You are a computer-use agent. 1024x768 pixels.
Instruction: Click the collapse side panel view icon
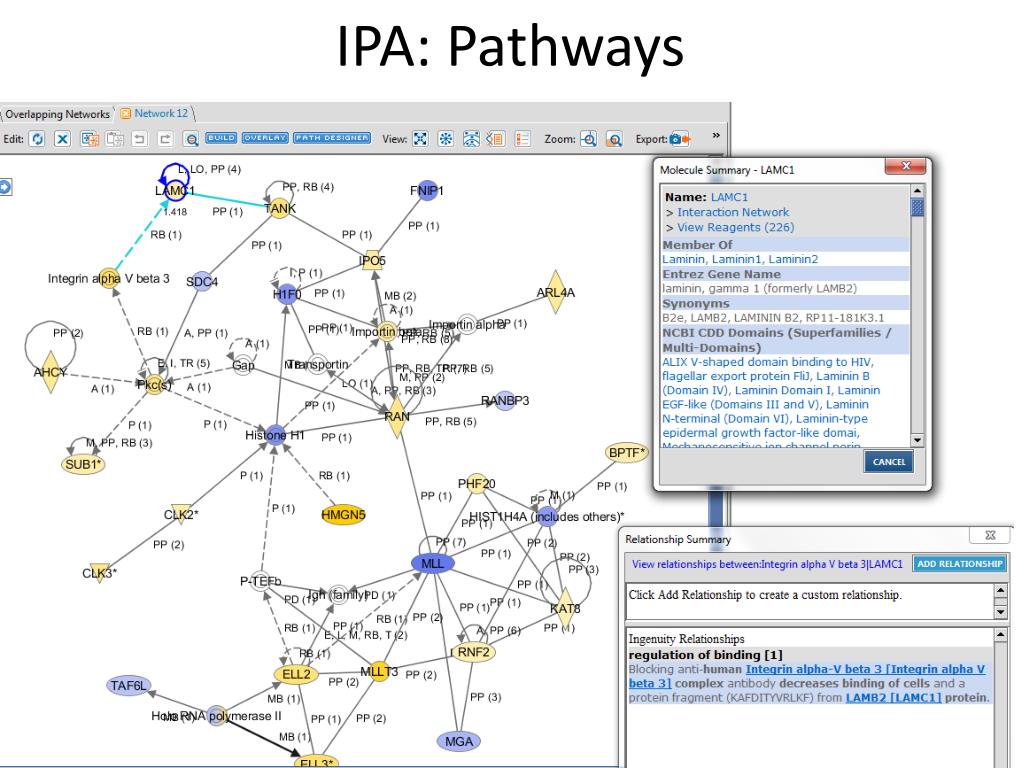[496, 138]
